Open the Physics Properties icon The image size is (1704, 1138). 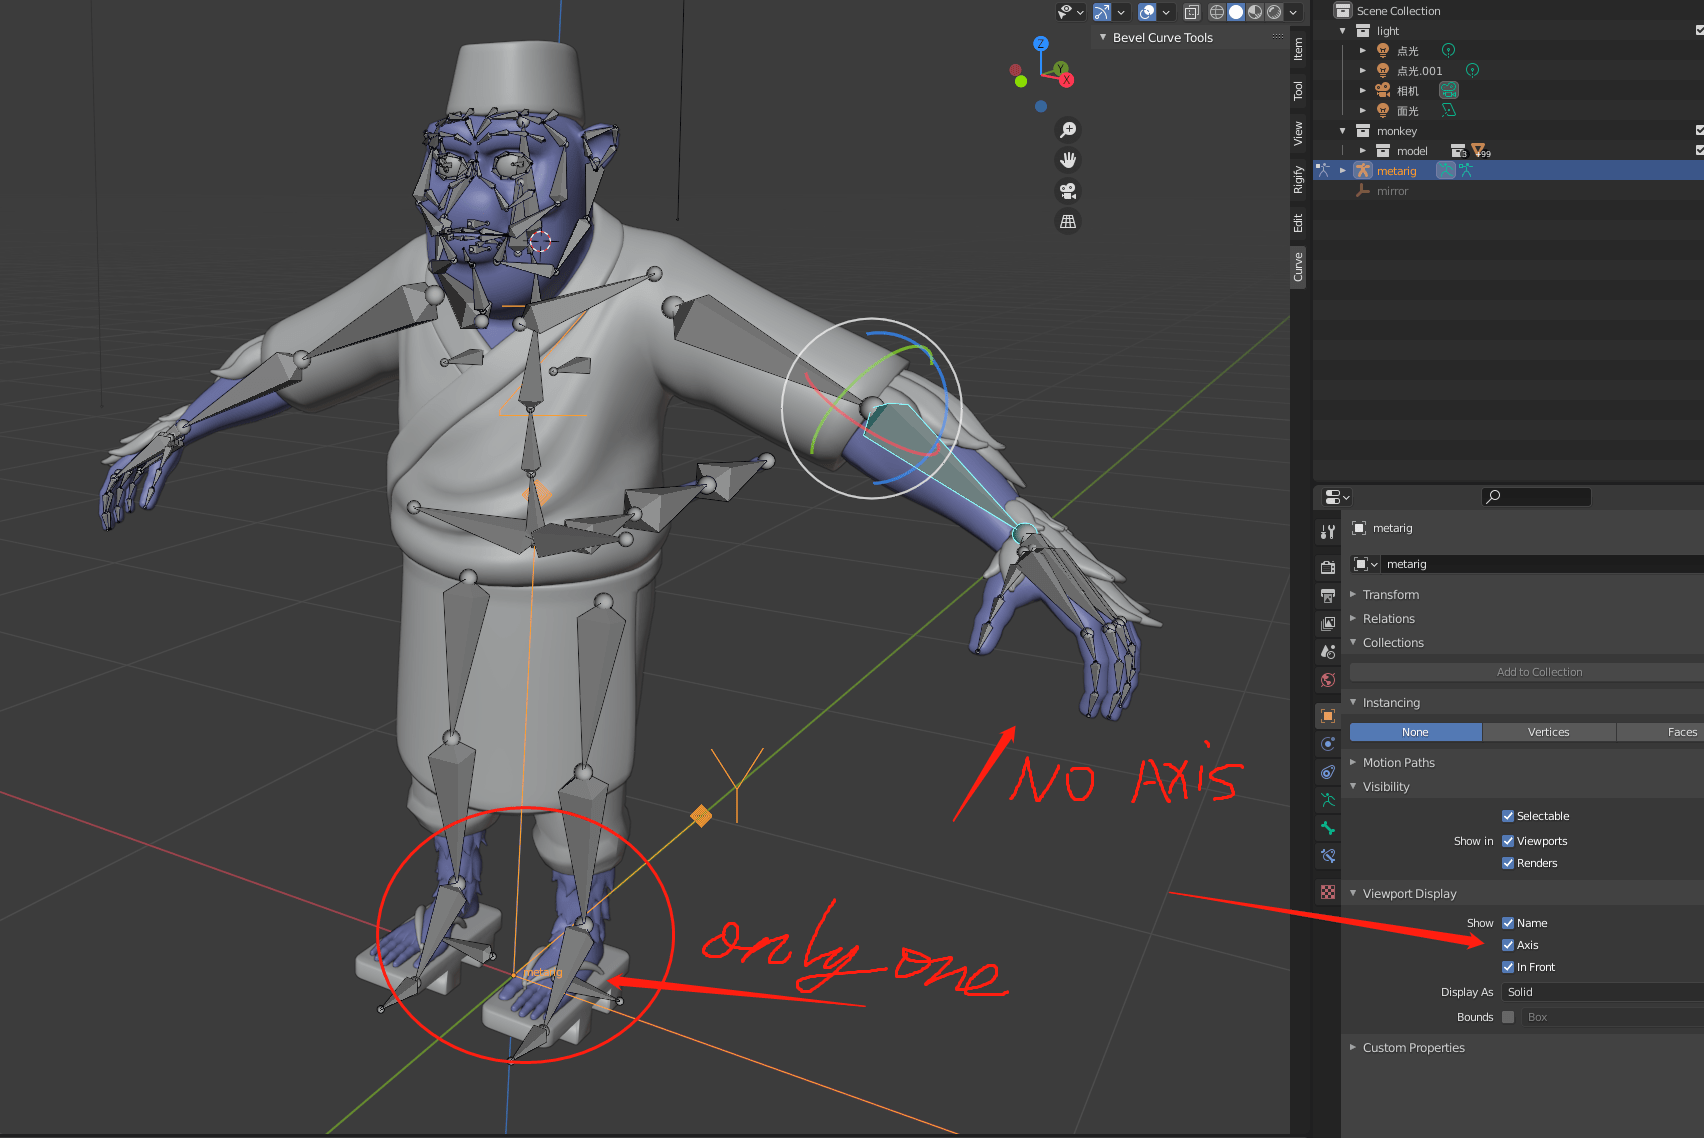point(1327,741)
